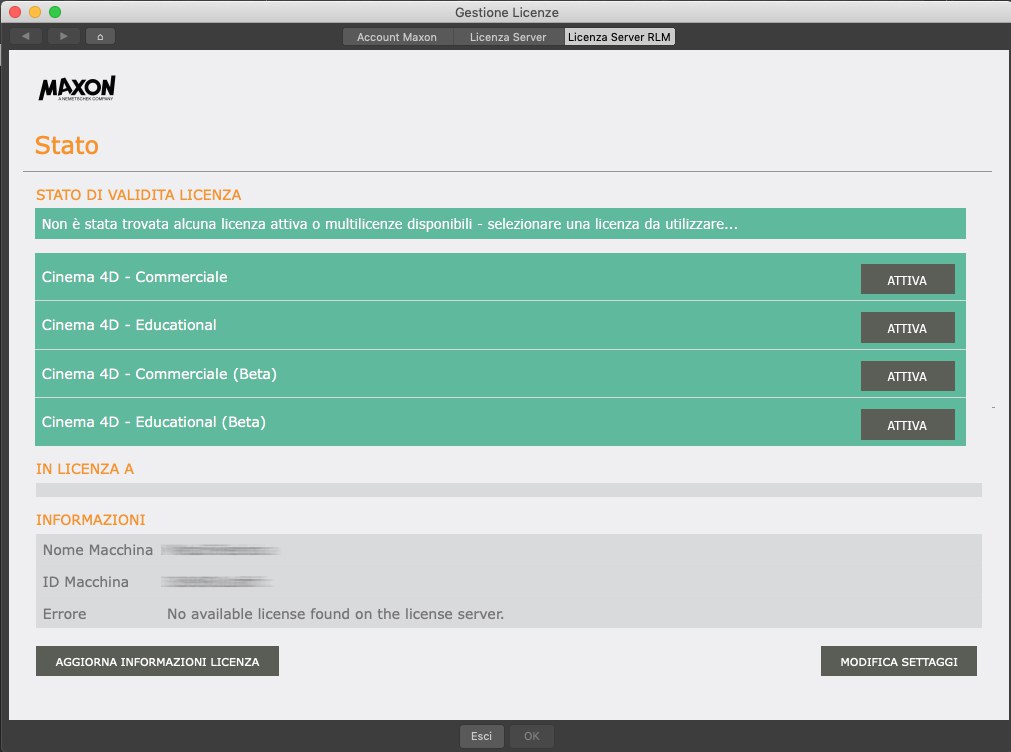Switch to the Licenza Server tab
This screenshot has width=1011, height=752.
click(x=507, y=37)
